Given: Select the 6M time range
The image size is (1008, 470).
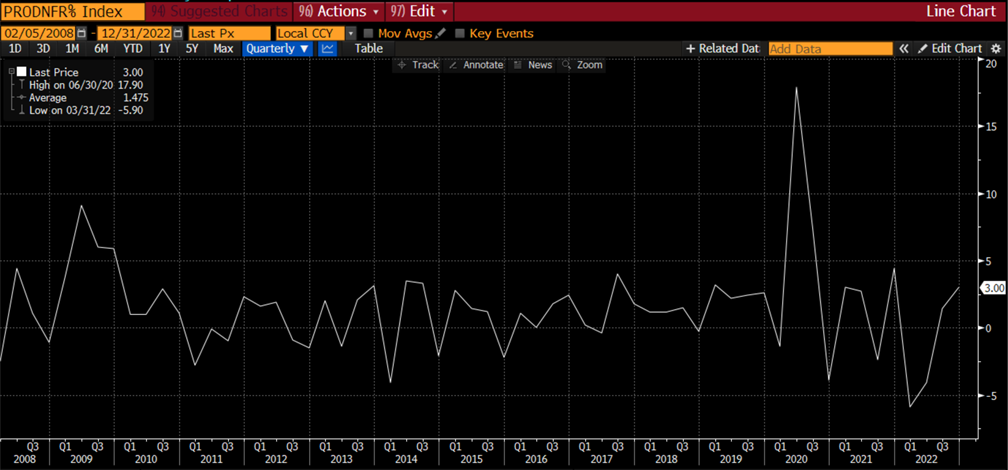Looking at the screenshot, I should [101, 48].
